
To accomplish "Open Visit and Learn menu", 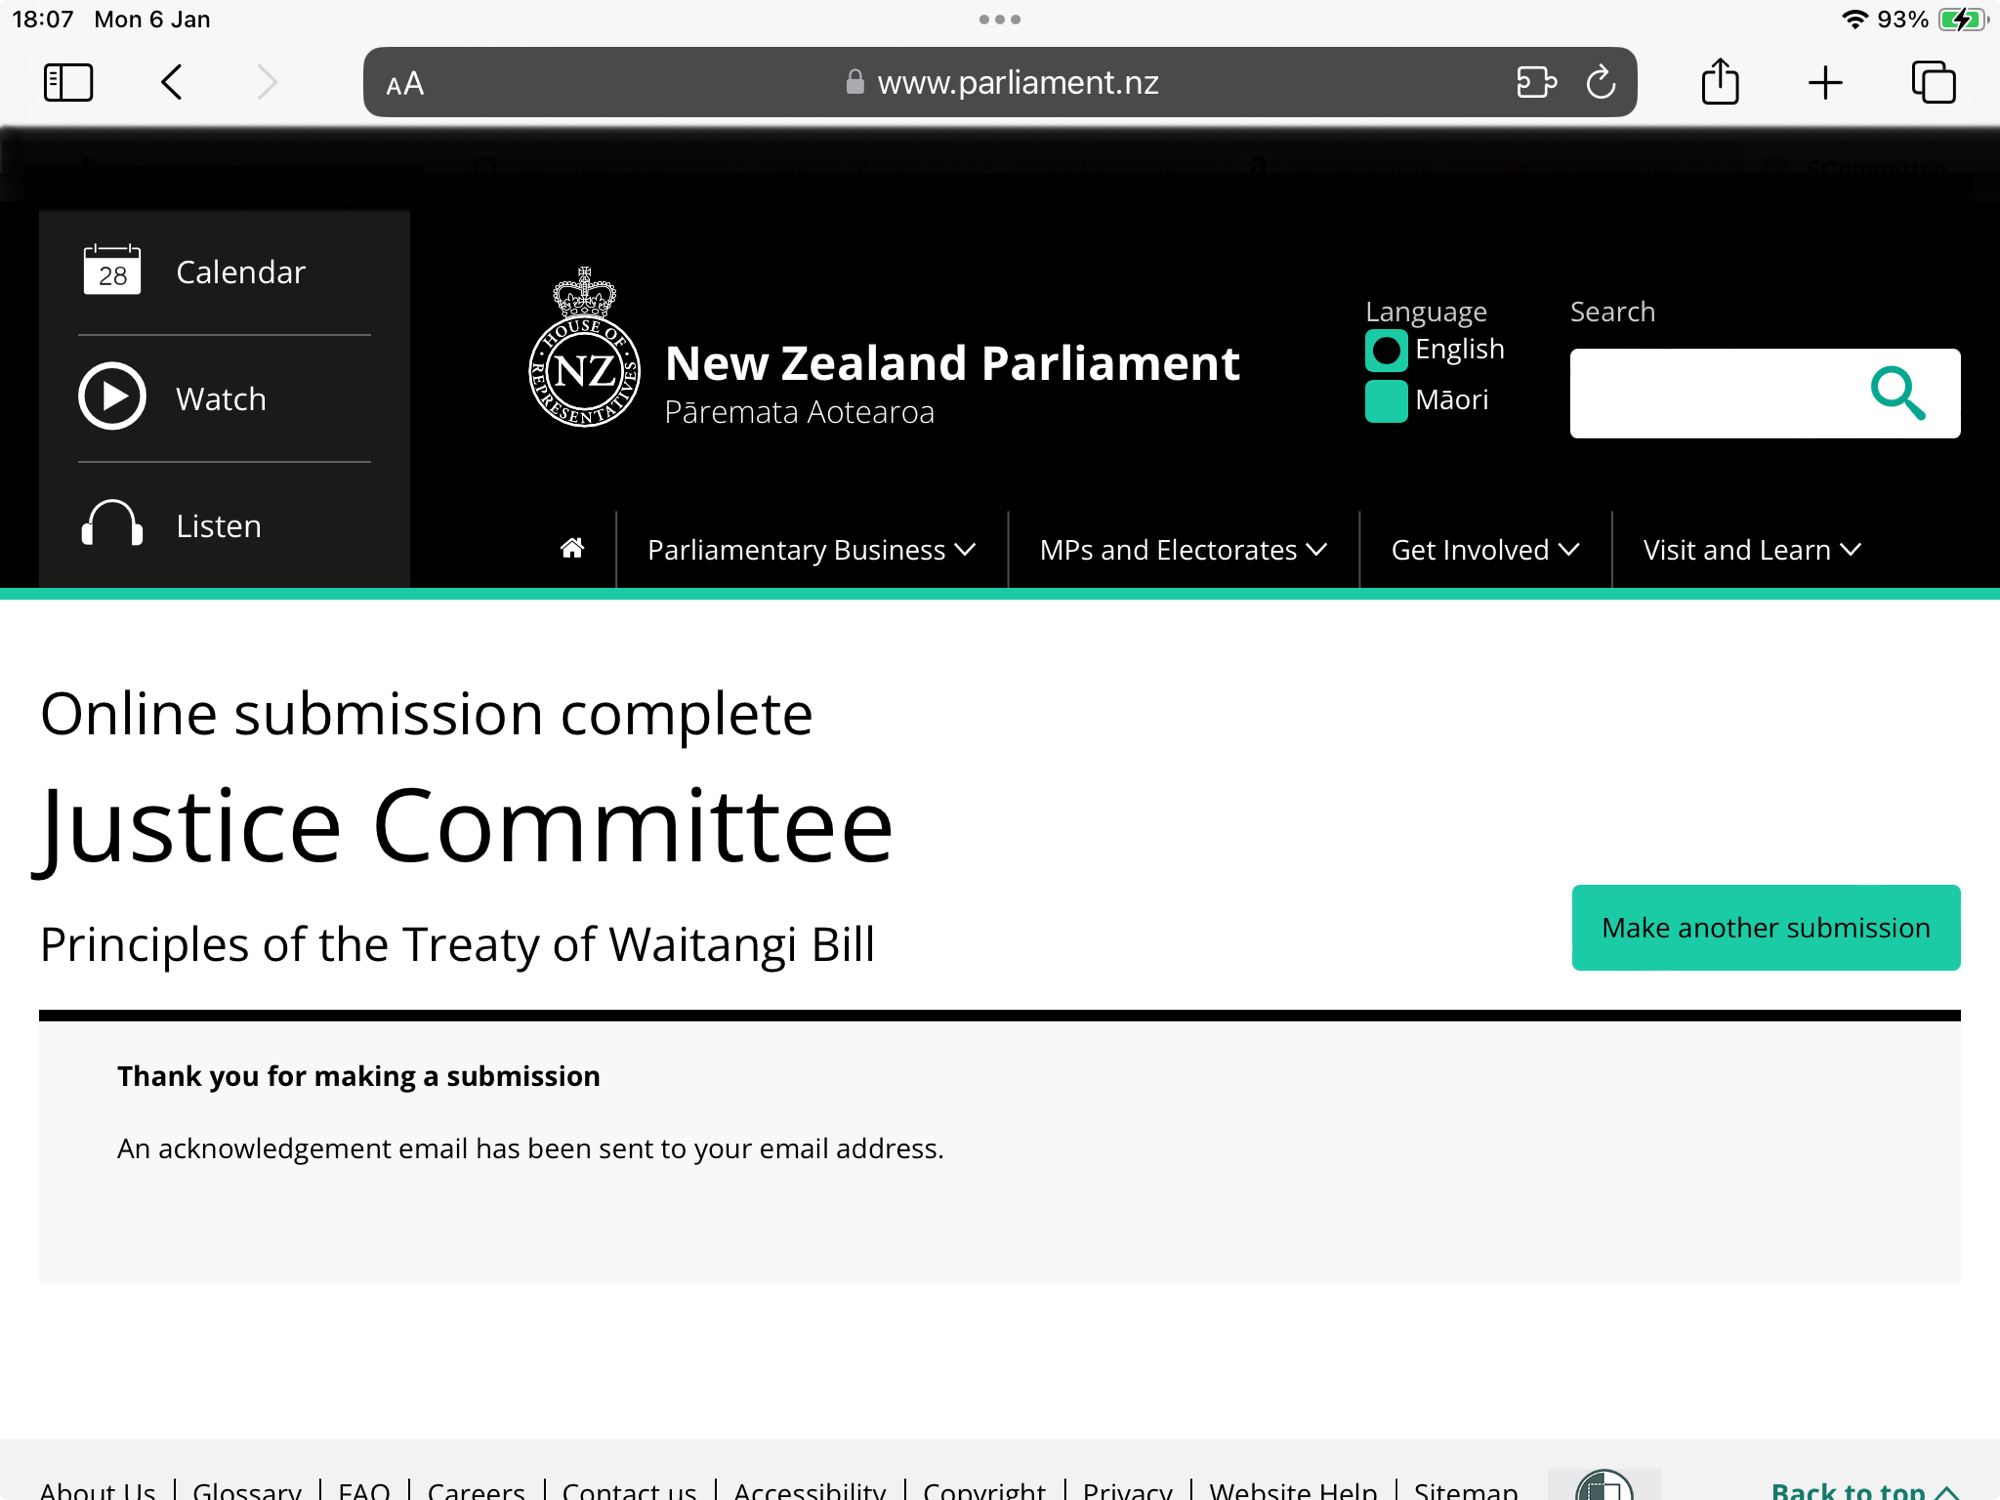I will (1751, 550).
